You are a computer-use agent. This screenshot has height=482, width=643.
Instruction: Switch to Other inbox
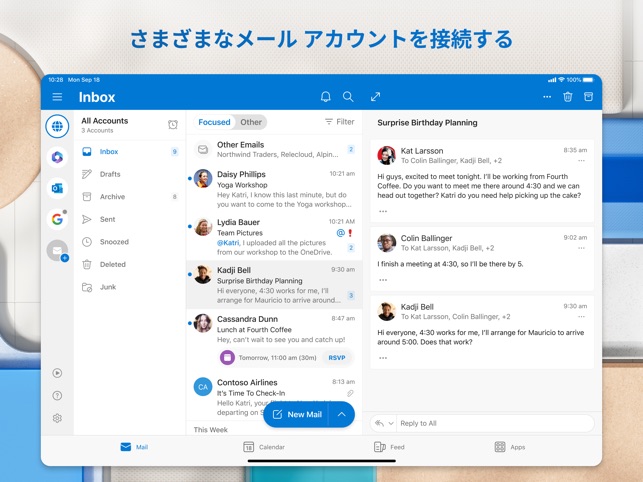pyautogui.click(x=251, y=122)
